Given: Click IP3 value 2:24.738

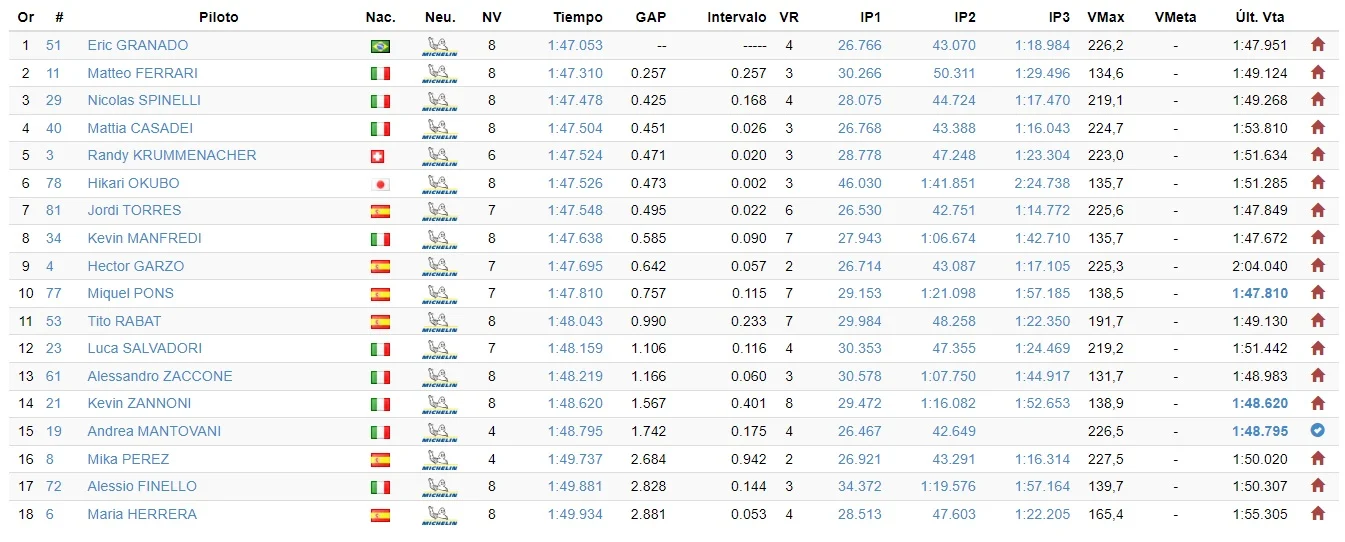Looking at the screenshot, I should (1042, 183).
